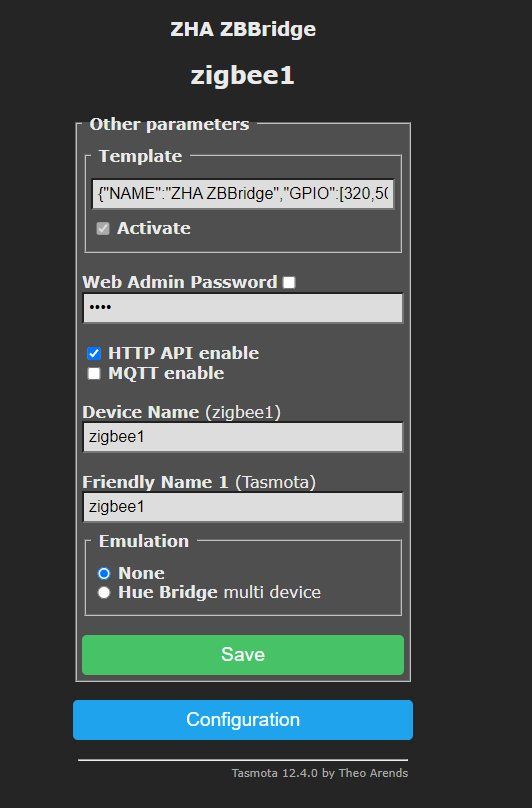
Task: Select the None emulation radio button
Action: [104, 574]
